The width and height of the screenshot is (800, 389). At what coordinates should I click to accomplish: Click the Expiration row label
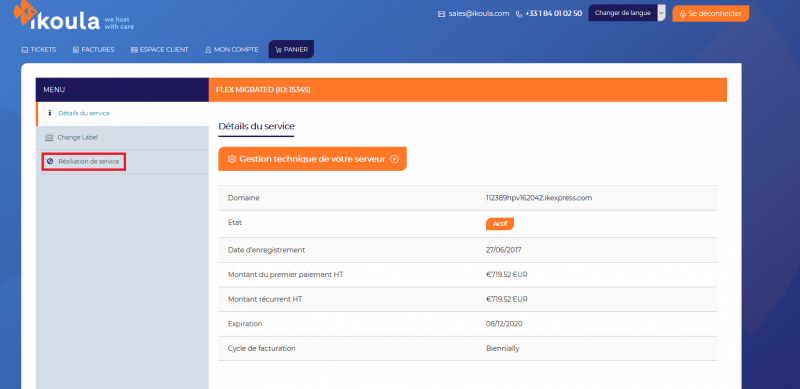245,324
